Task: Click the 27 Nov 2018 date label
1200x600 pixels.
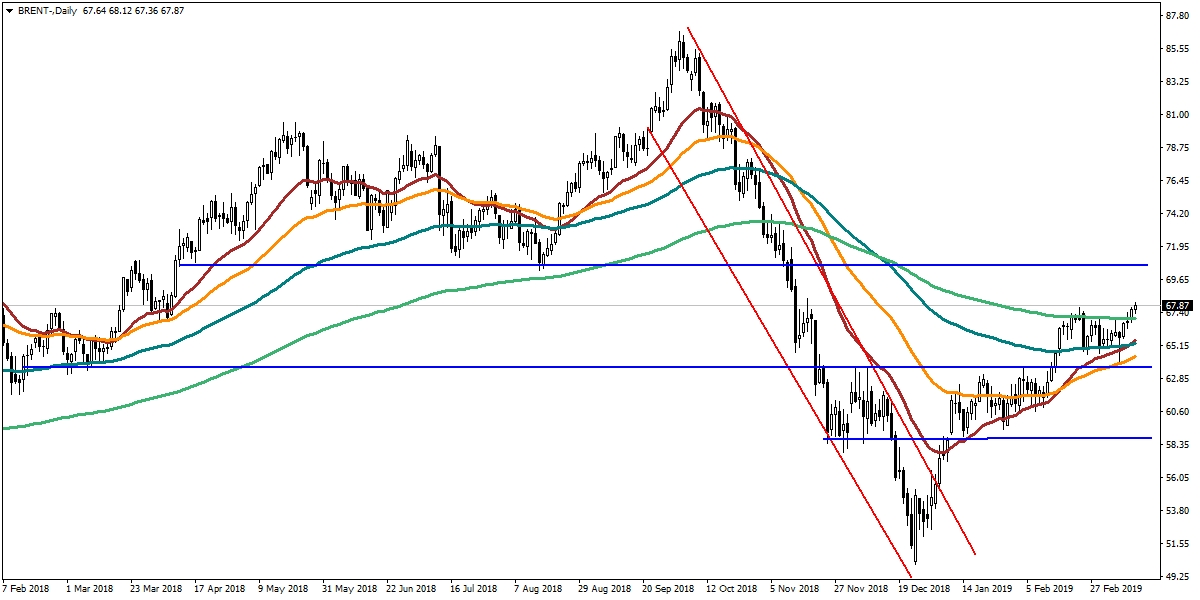Action: (x=861, y=590)
